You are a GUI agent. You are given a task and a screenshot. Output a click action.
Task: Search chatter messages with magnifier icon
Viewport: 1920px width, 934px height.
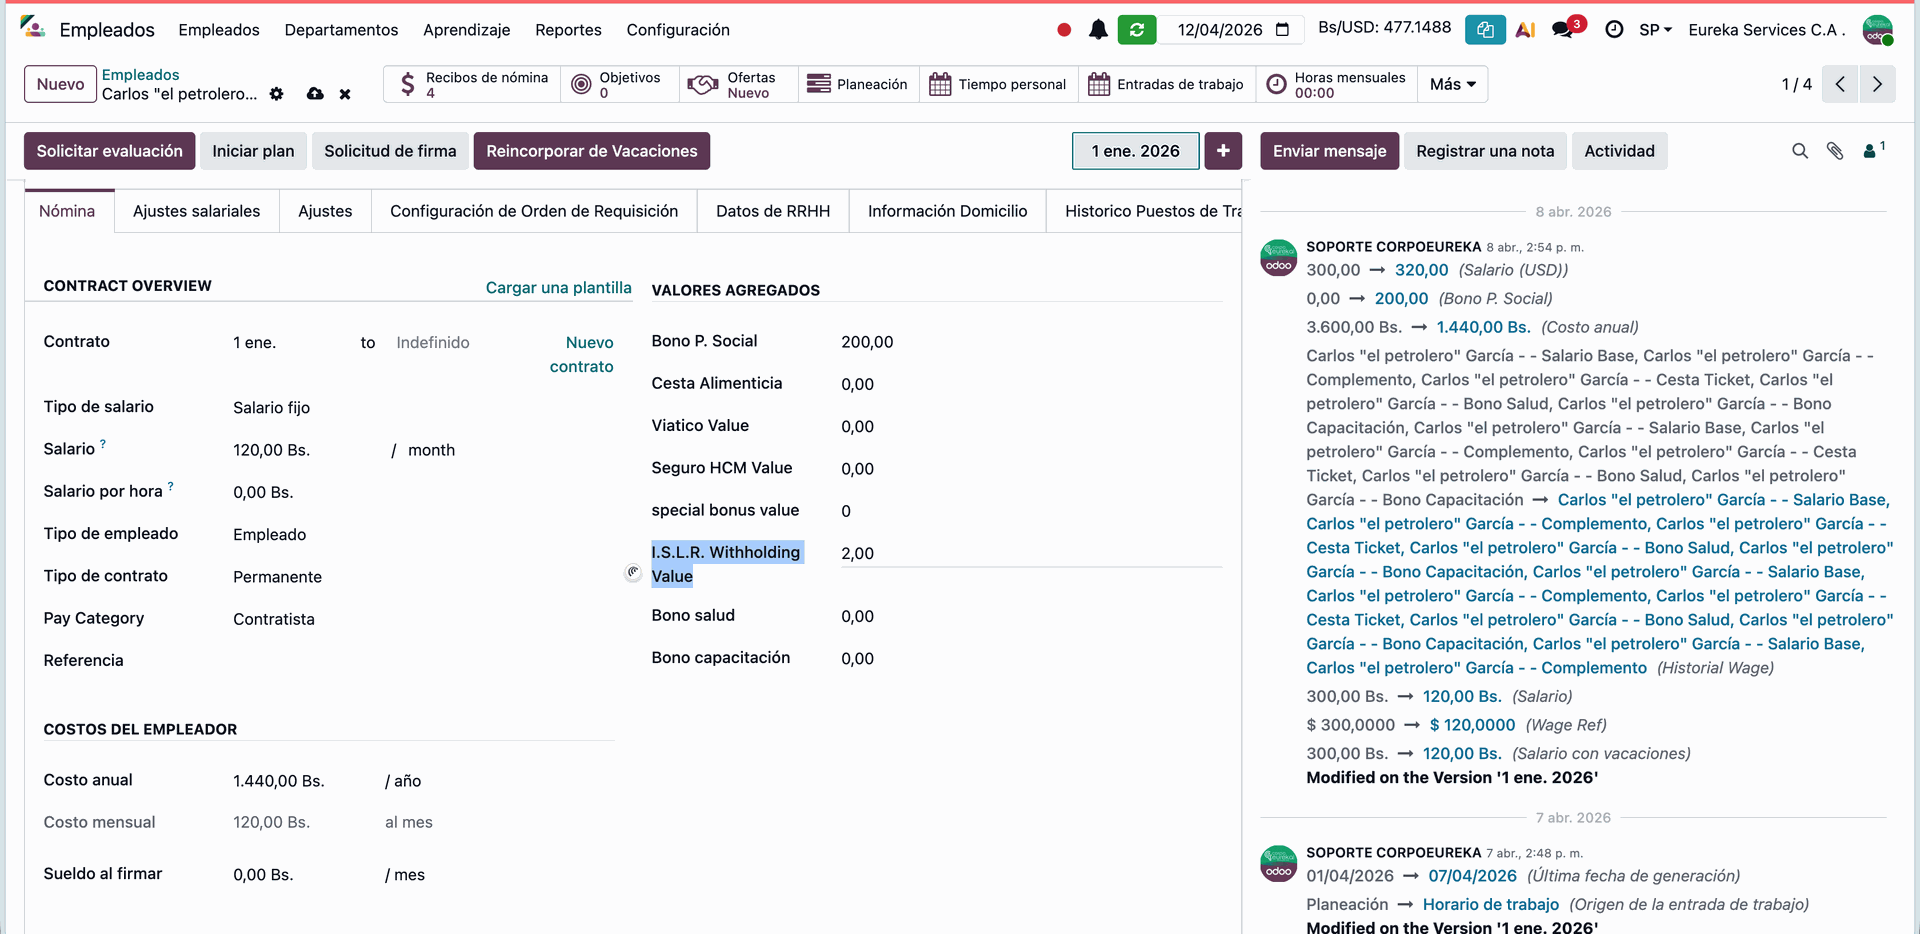click(1800, 151)
